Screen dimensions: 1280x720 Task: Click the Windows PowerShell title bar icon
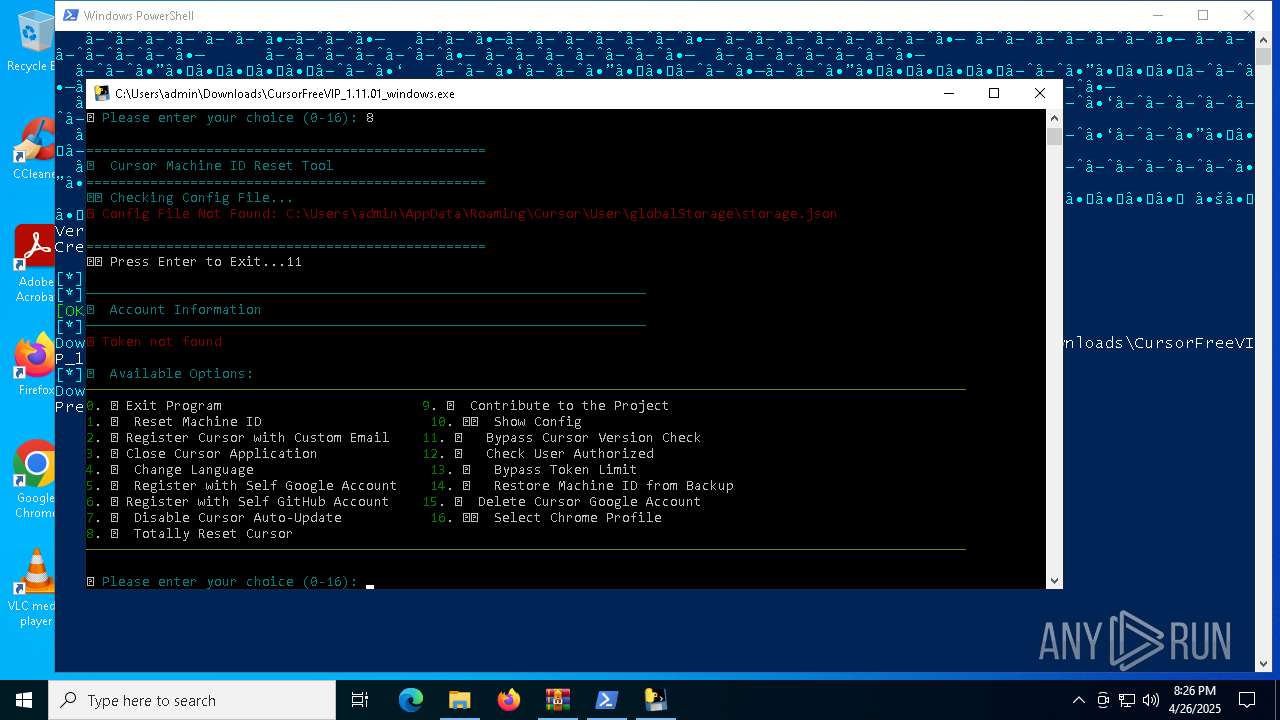(x=70, y=15)
